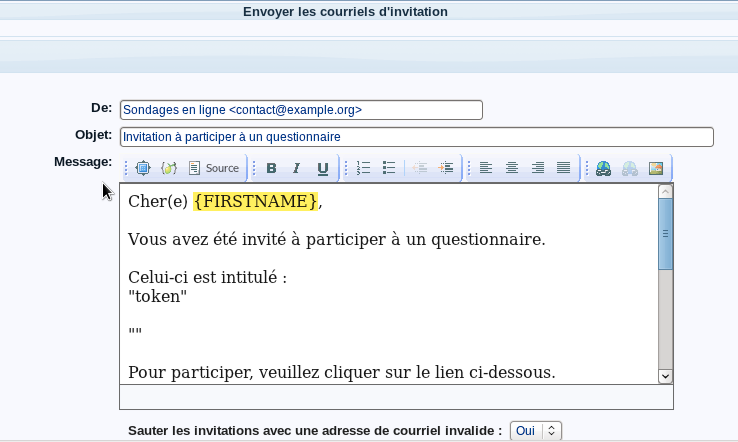Toggle italic formatting

[x=296, y=168]
